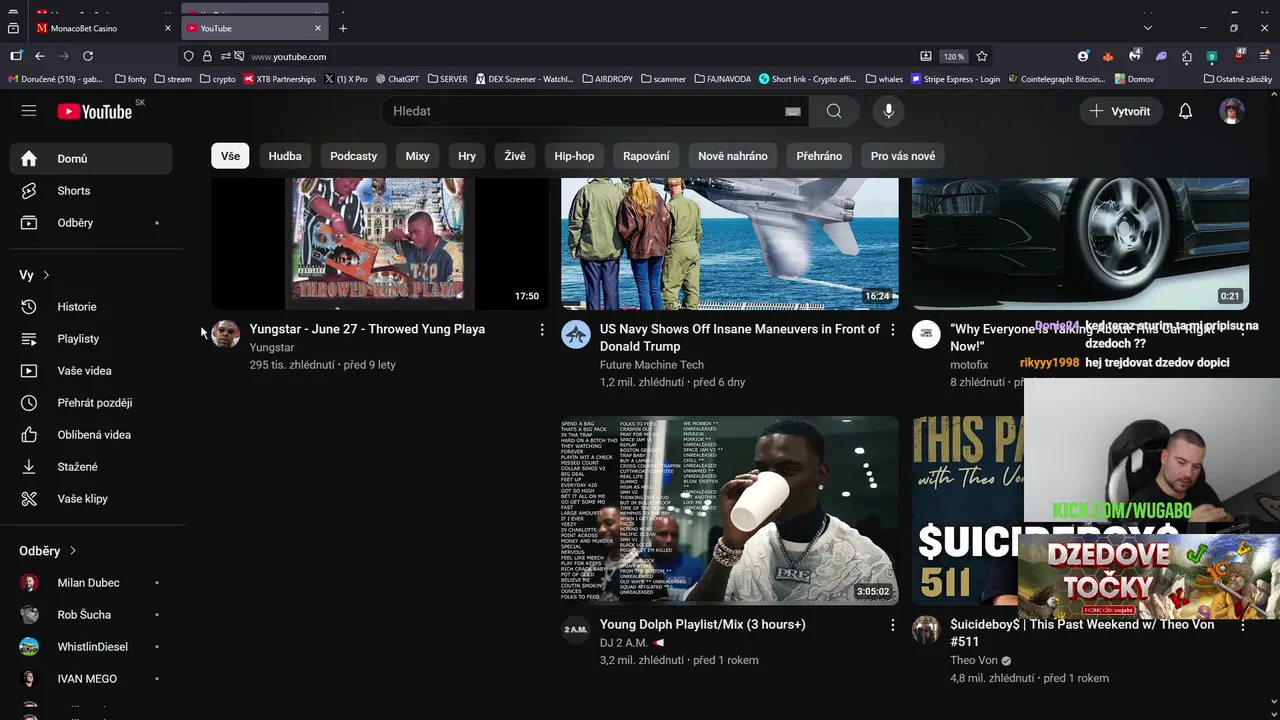Close the YouTube tab

tap(318, 28)
